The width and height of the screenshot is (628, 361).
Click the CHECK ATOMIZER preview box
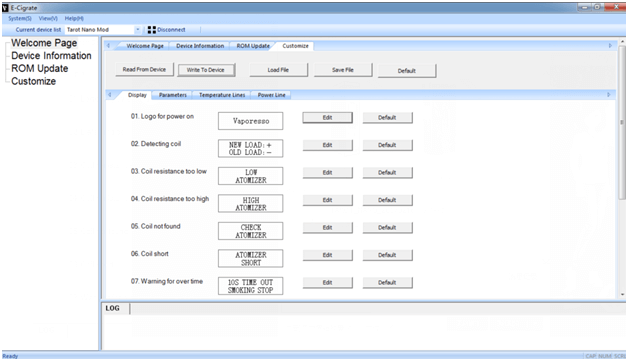(250, 231)
